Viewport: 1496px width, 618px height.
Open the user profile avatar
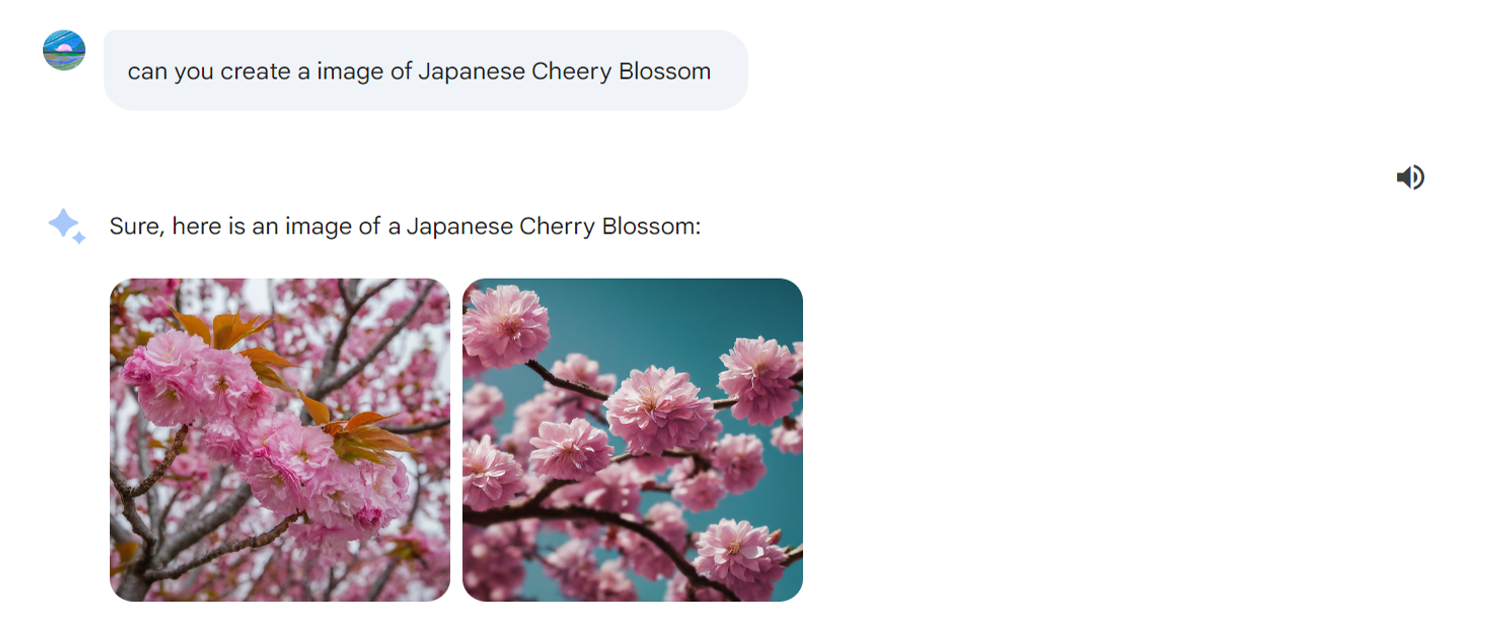(64, 50)
